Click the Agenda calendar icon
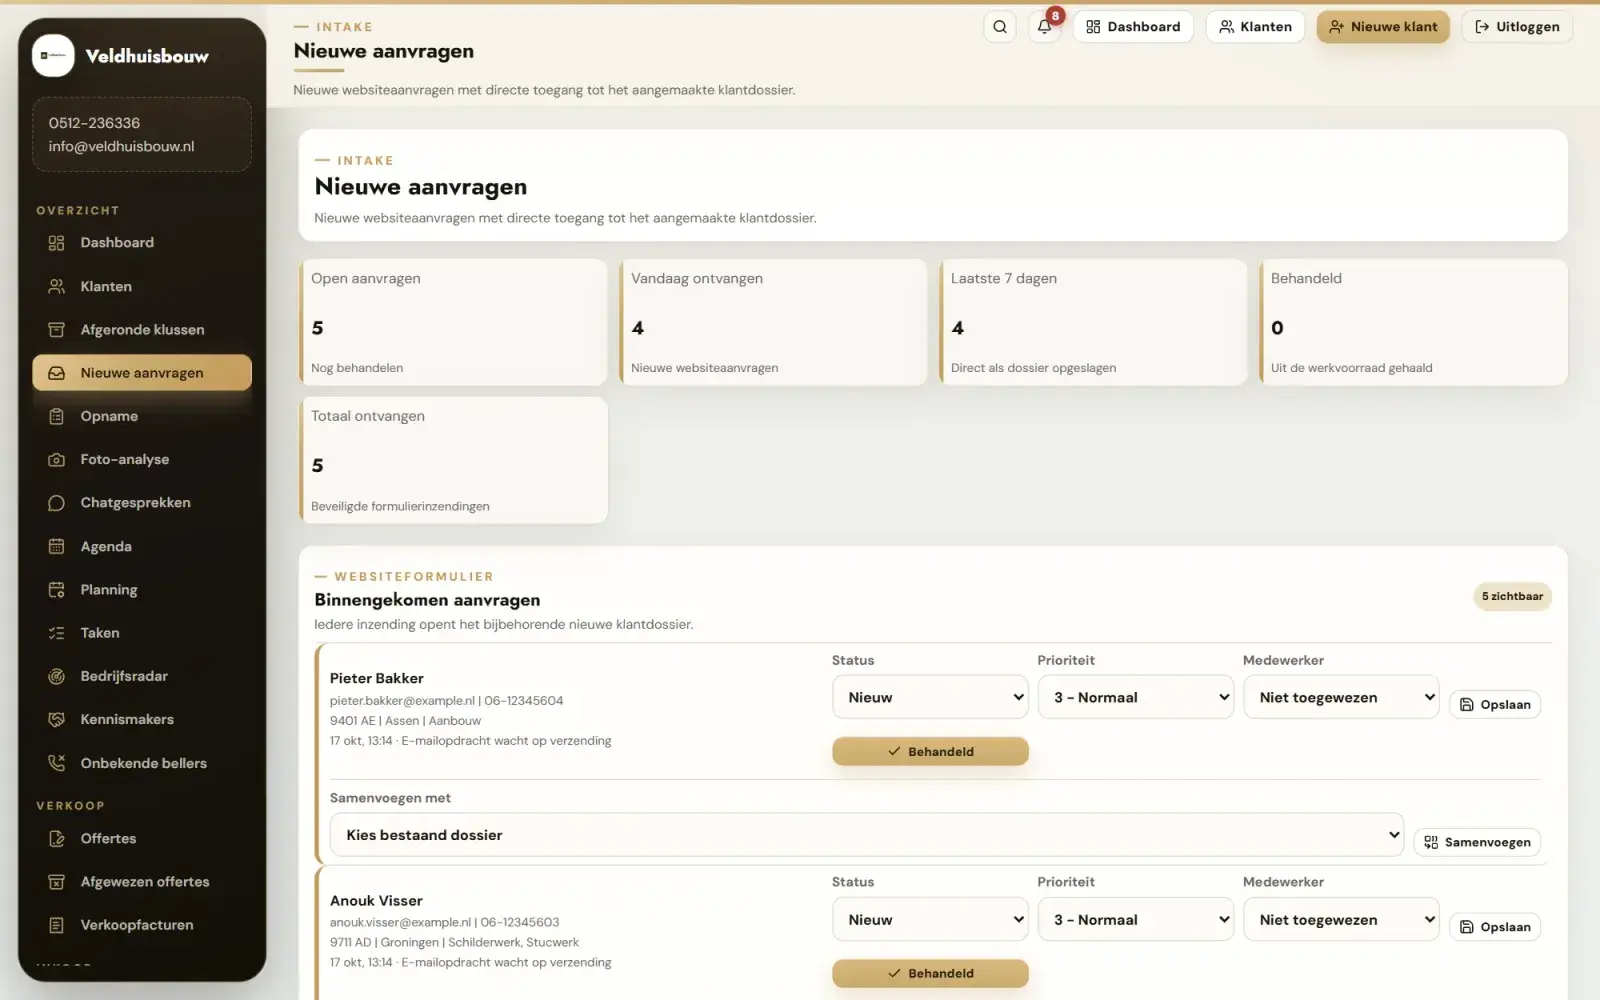Viewport: 1600px width, 1000px height. pos(56,546)
